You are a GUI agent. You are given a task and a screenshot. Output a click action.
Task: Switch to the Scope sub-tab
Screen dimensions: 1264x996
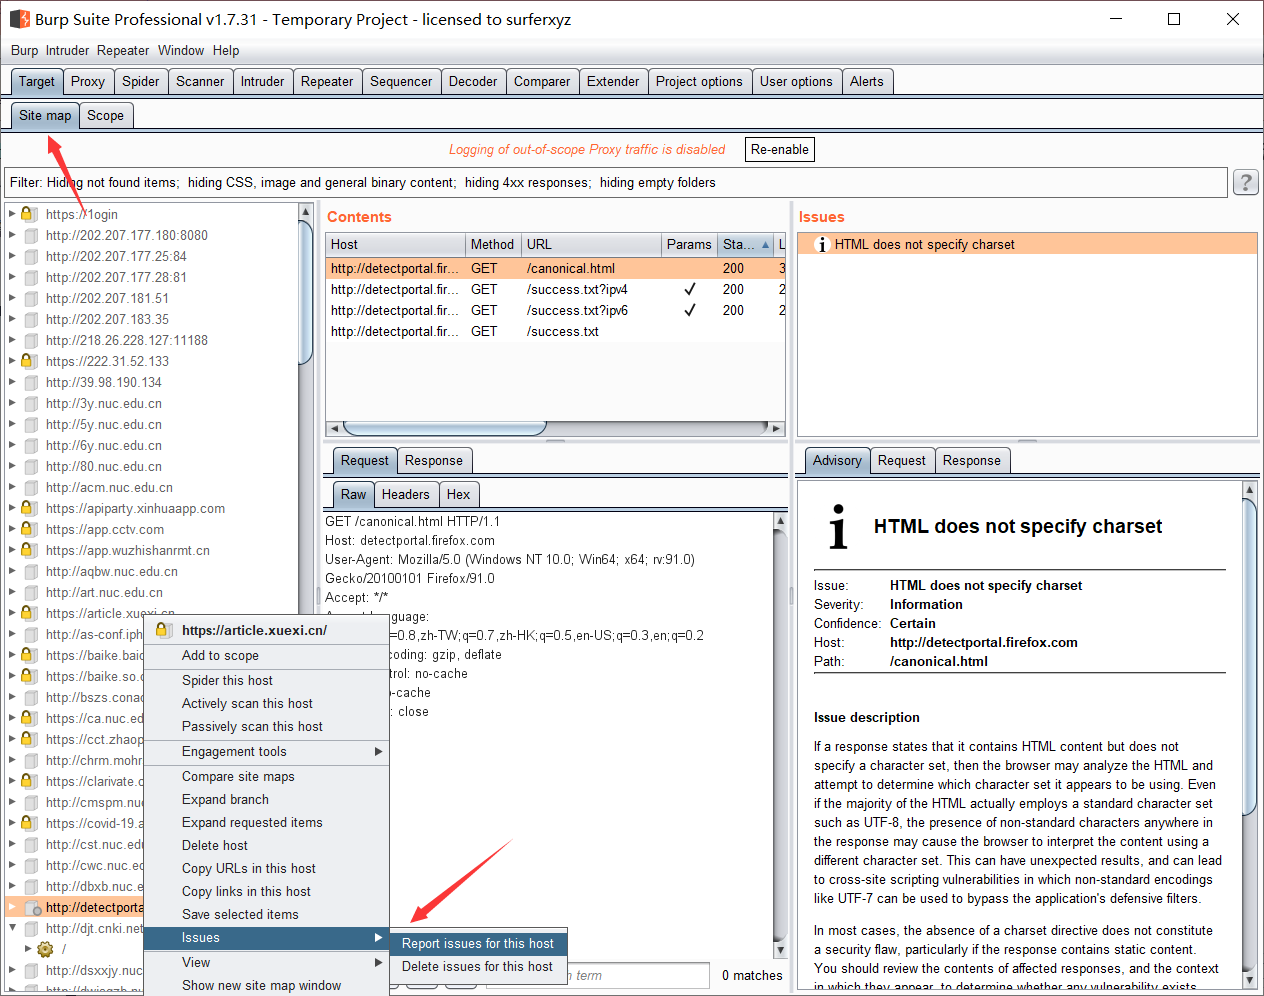click(105, 115)
